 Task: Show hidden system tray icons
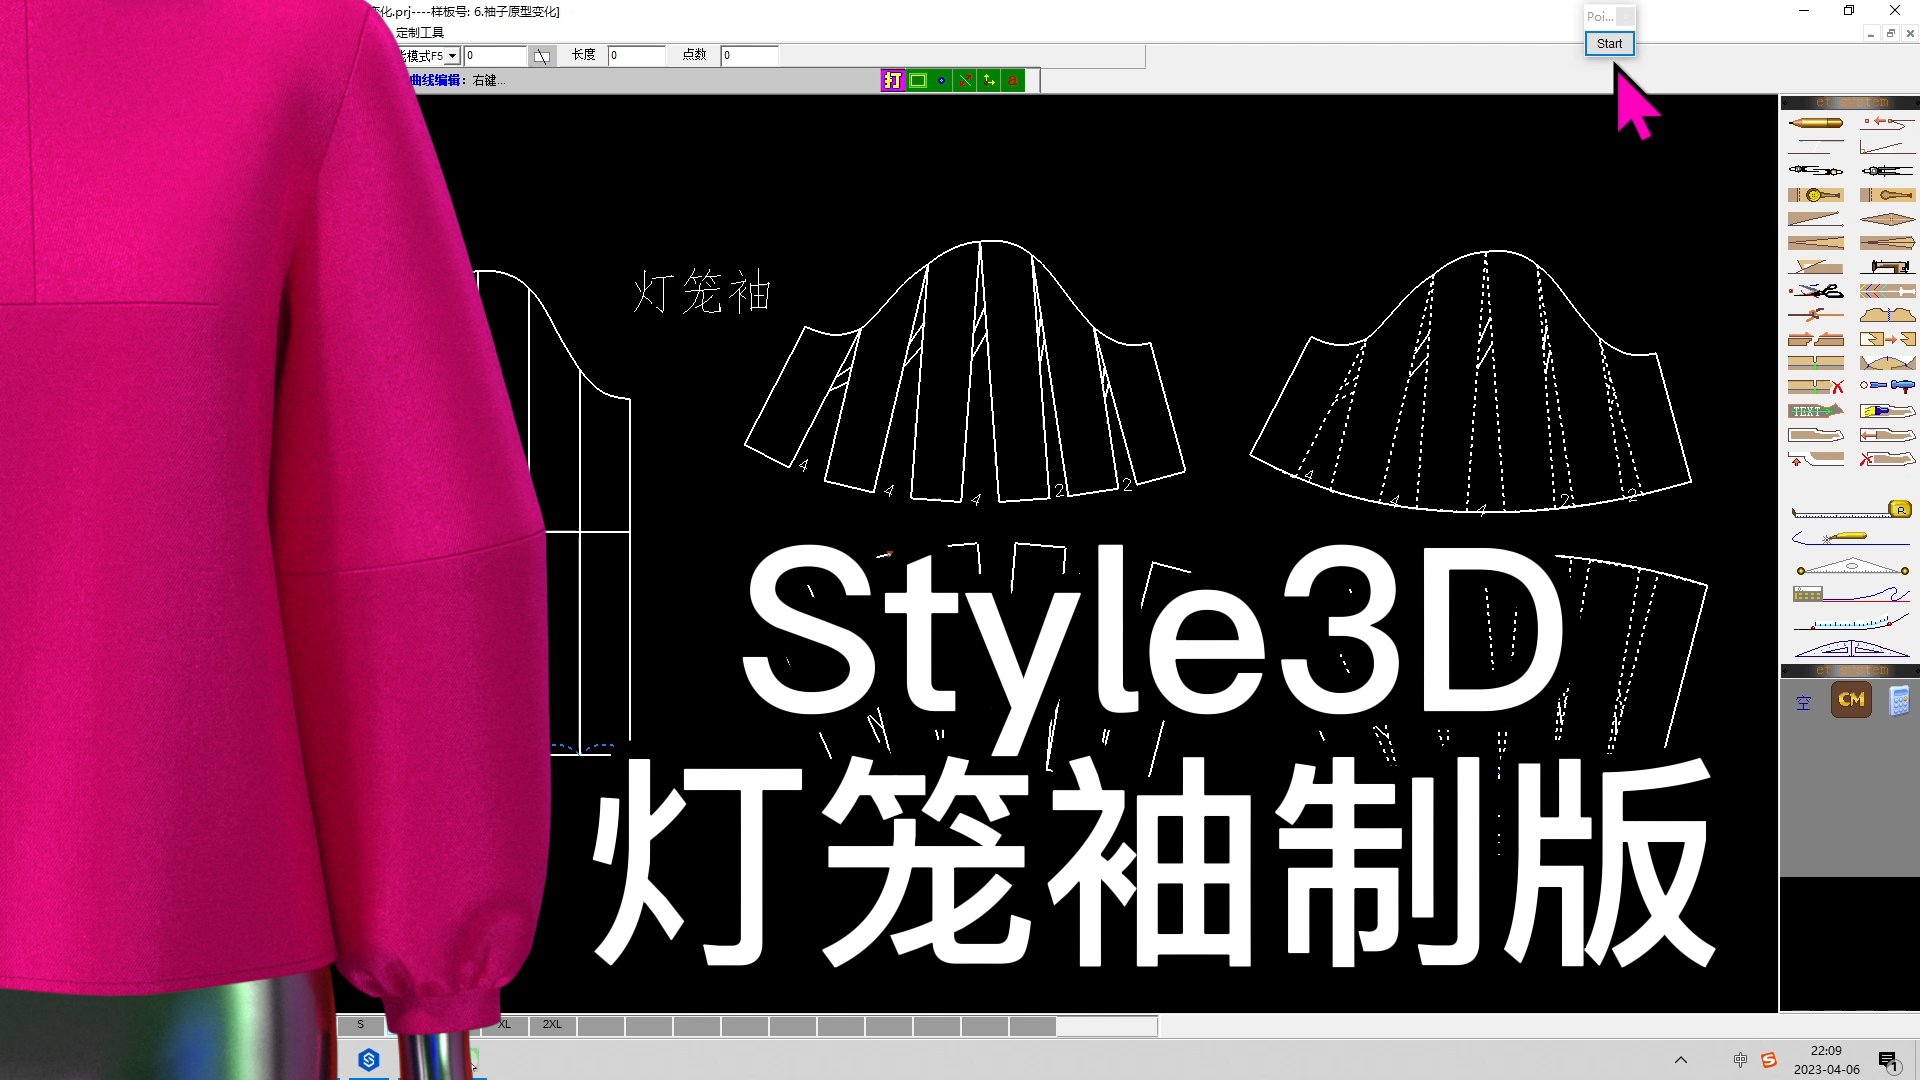(x=1681, y=1060)
